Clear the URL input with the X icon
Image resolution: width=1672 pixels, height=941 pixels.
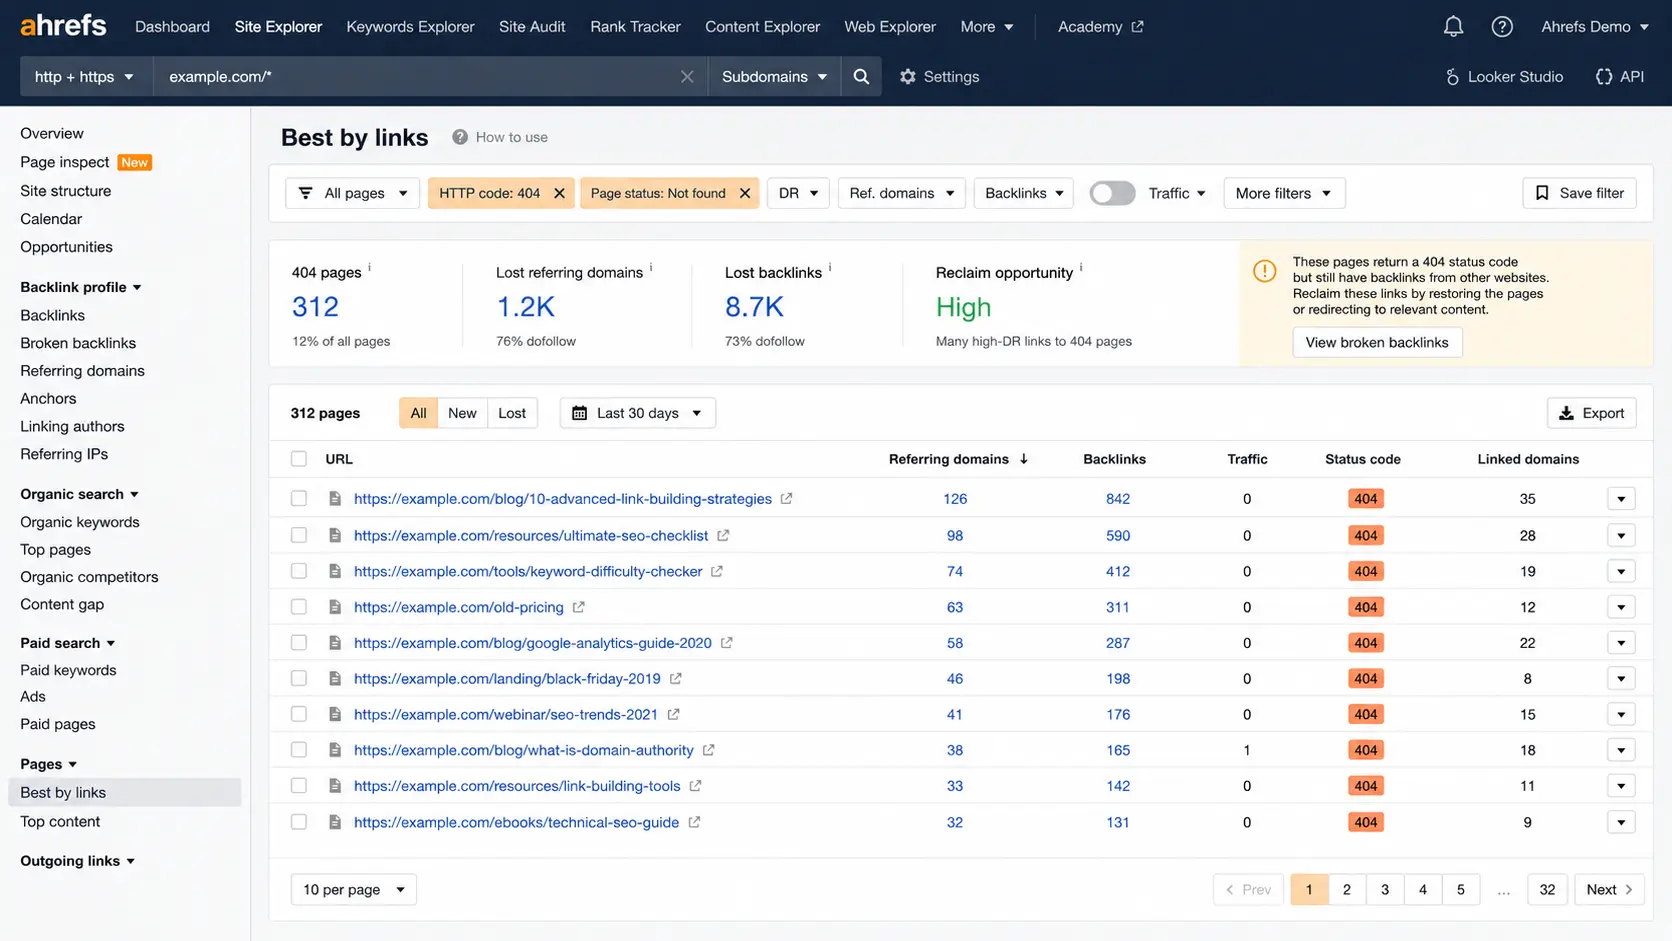(687, 77)
